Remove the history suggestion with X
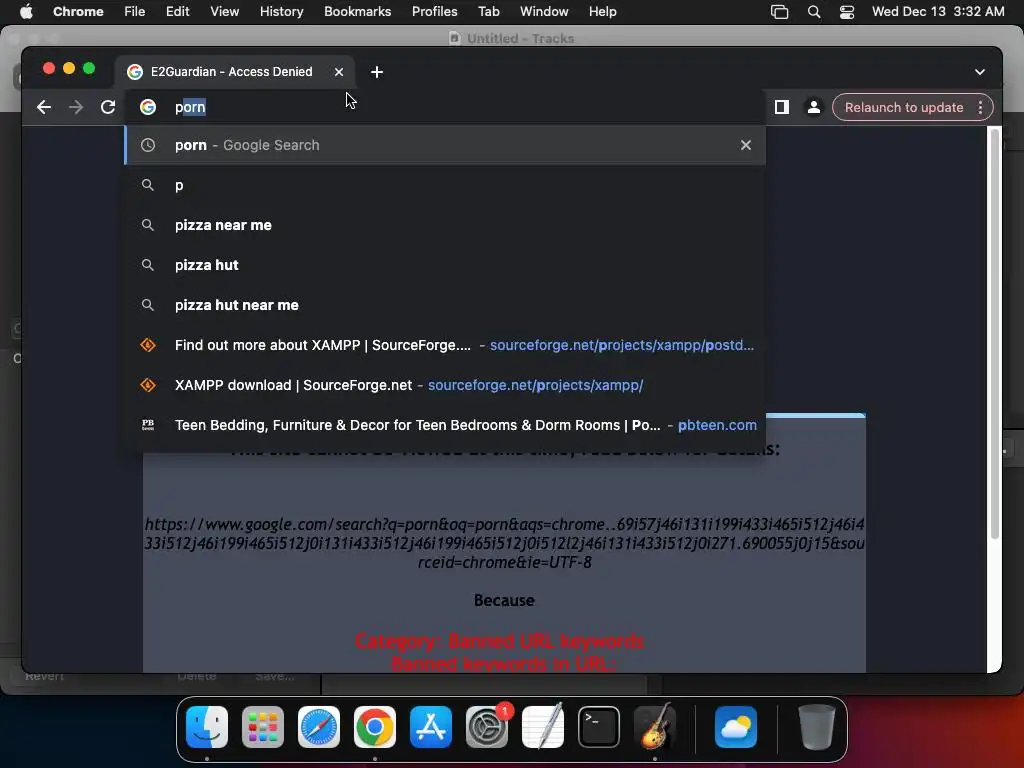This screenshot has width=1024, height=768. point(746,145)
